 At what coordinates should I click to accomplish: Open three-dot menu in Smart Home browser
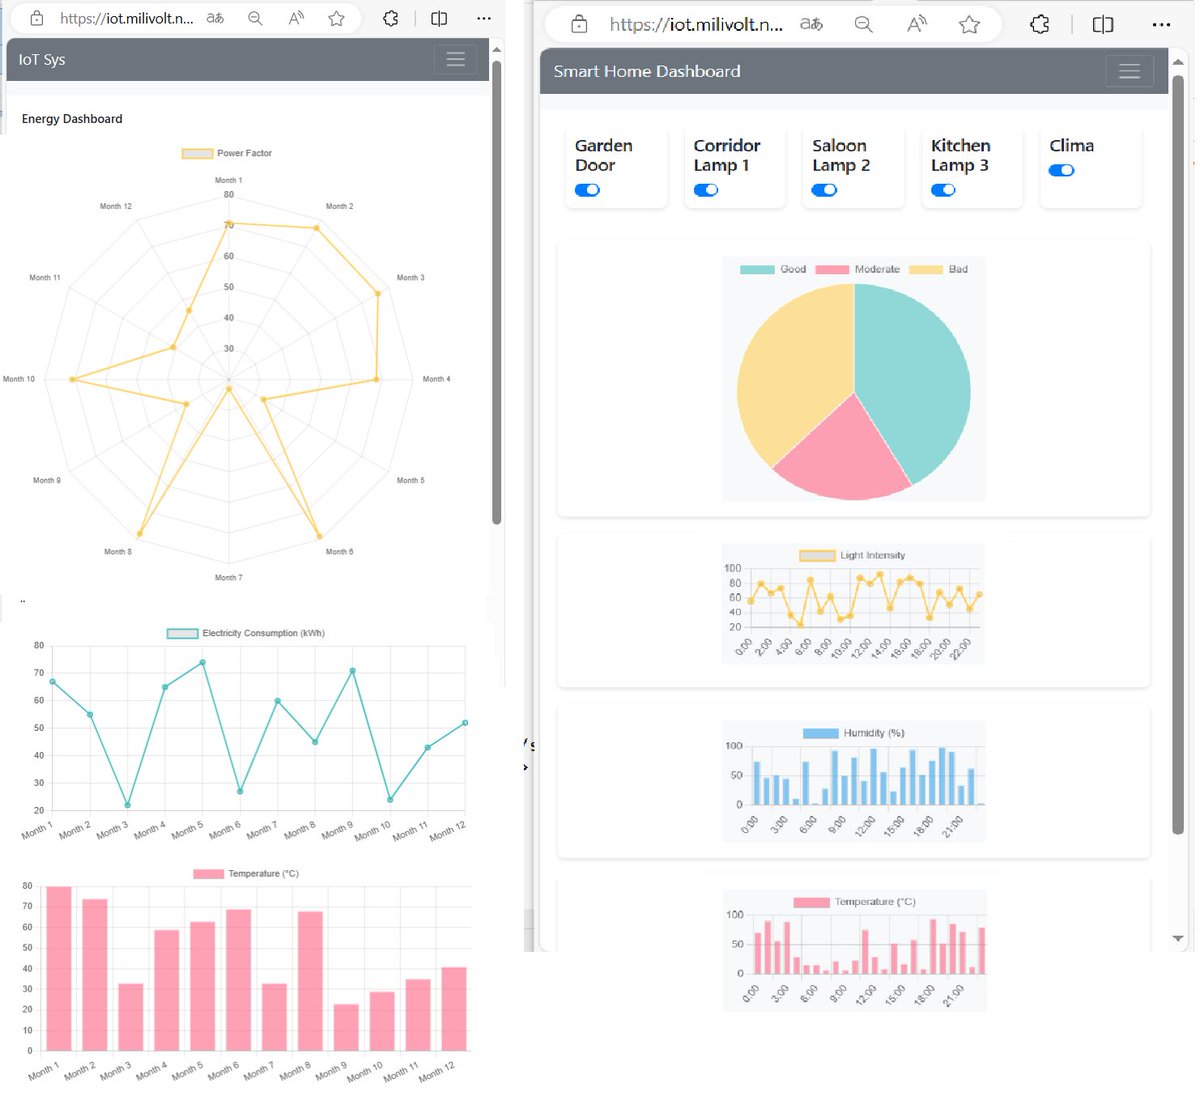[x=1161, y=24]
